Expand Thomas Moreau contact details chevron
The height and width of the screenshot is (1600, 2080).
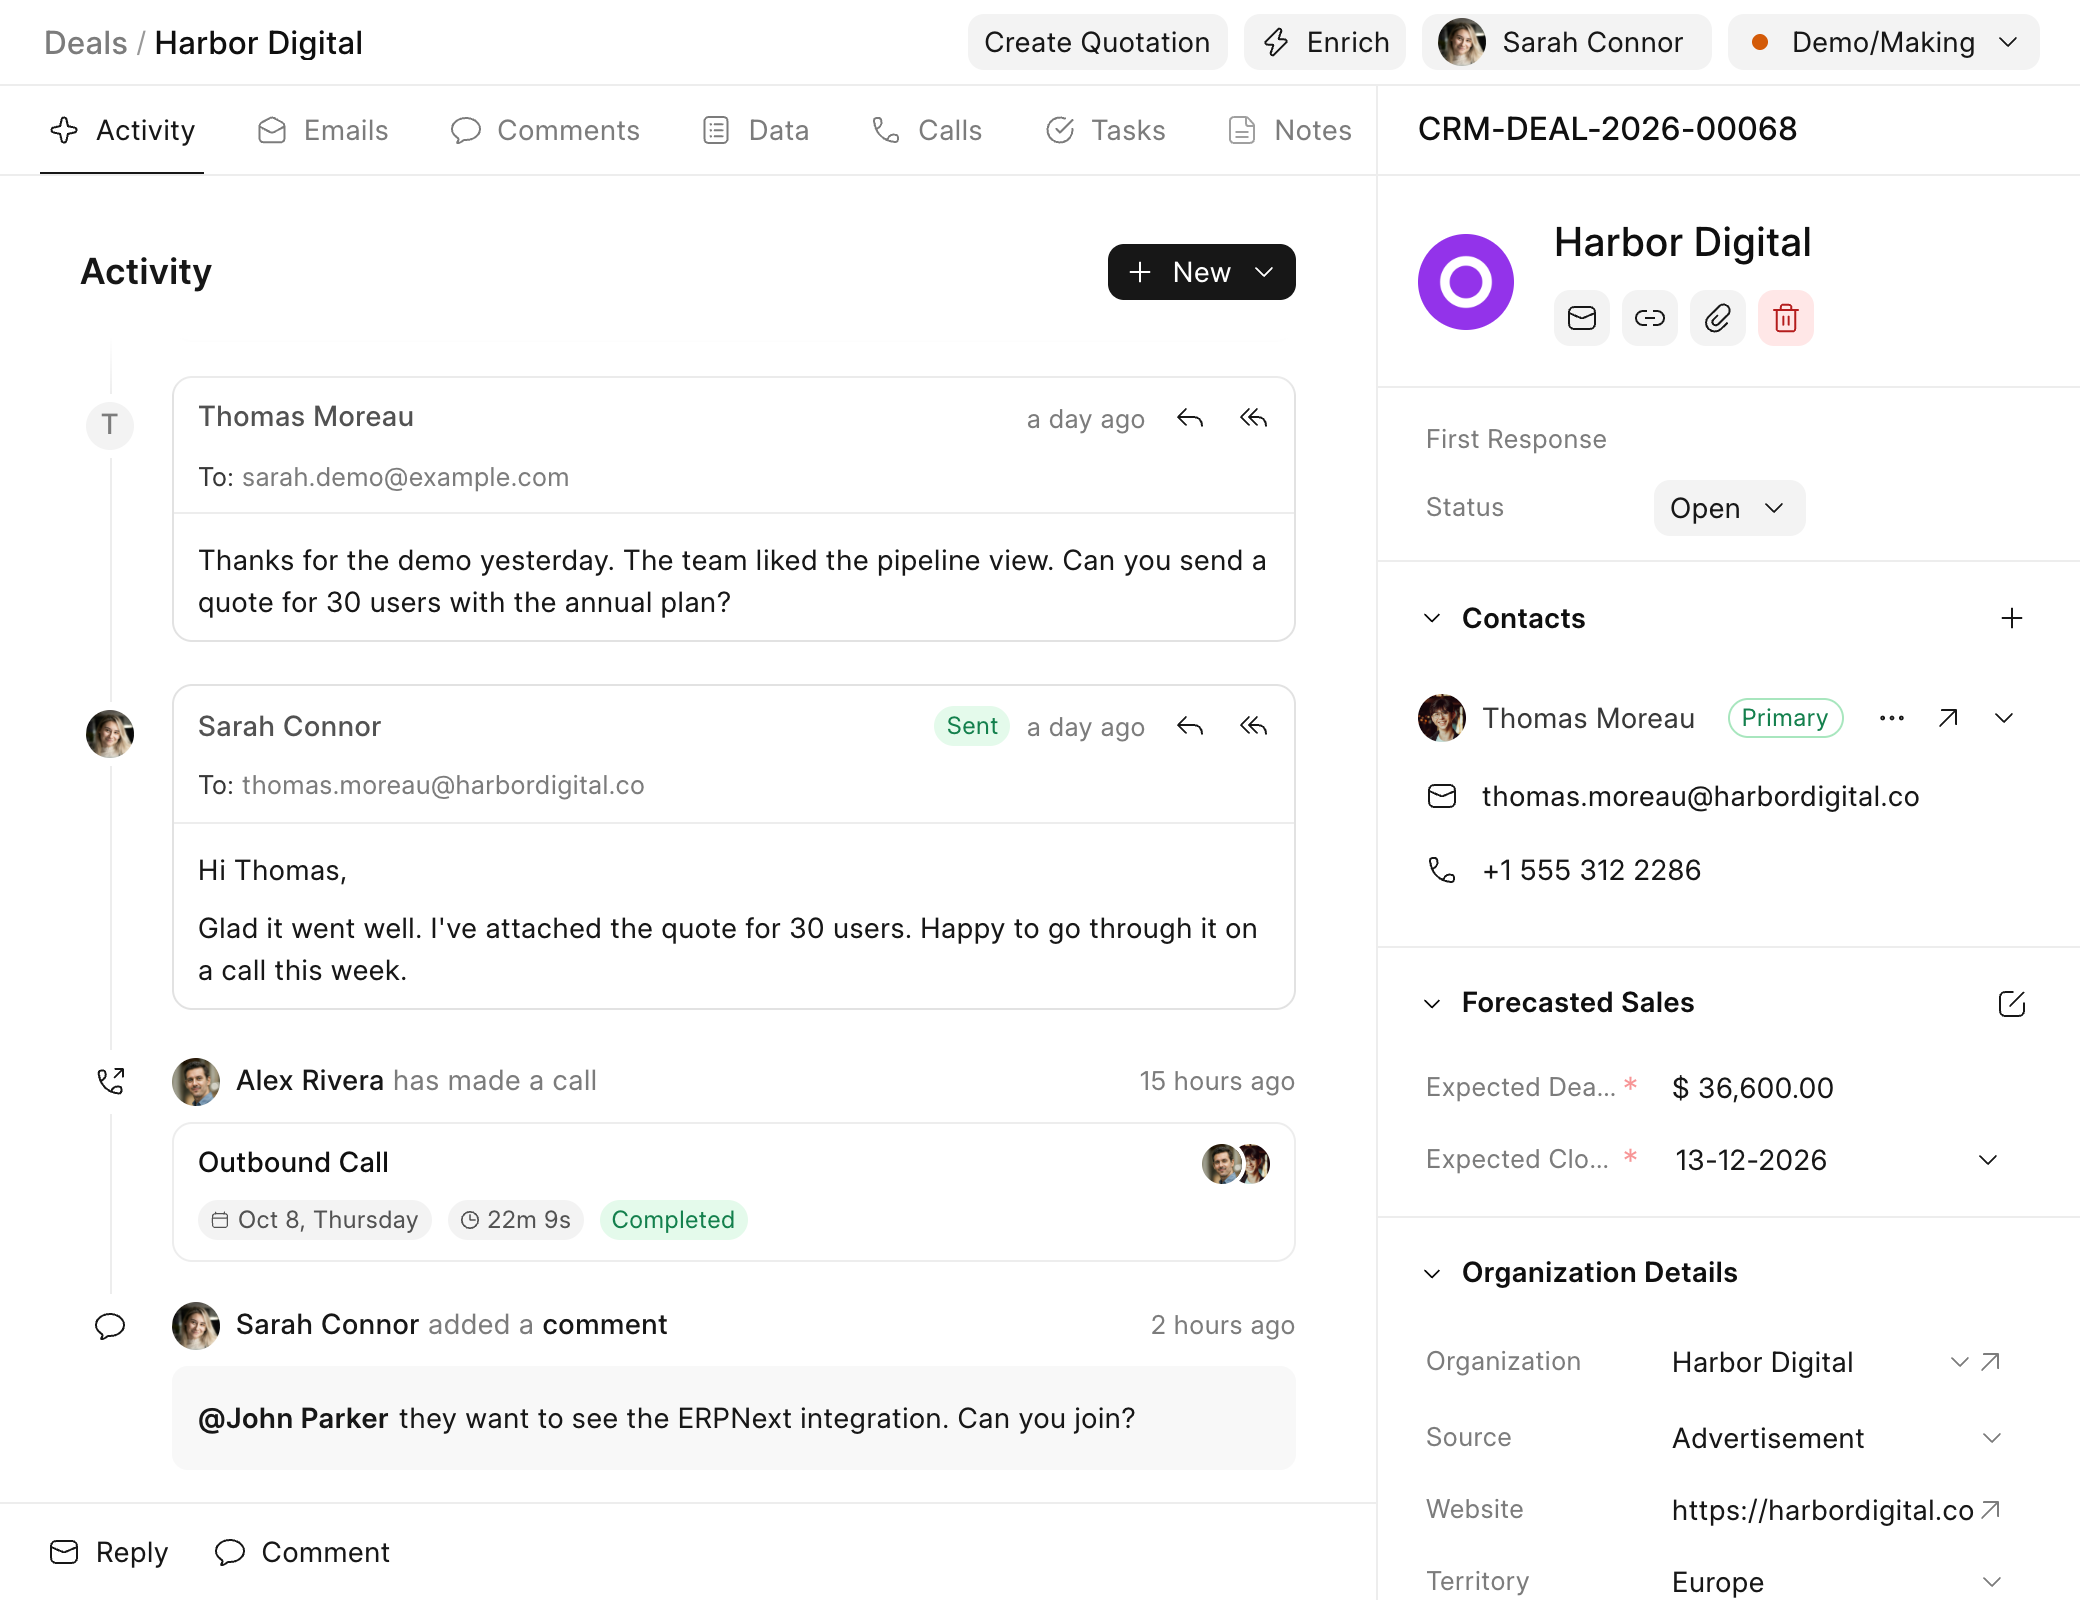[x=2004, y=718]
